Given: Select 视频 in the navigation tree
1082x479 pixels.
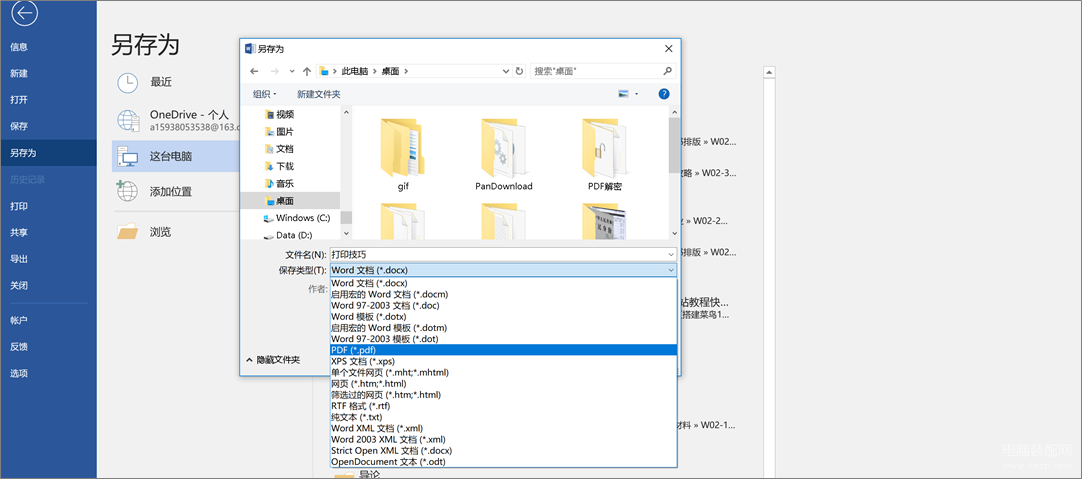Looking at the screenshot, I should click(x=285, y=115).
